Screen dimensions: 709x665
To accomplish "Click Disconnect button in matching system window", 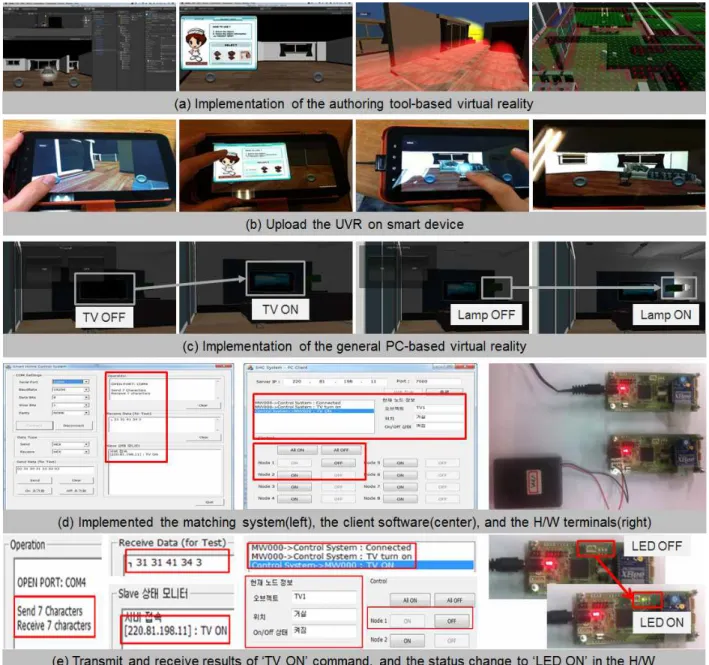I will click(74, 425).
